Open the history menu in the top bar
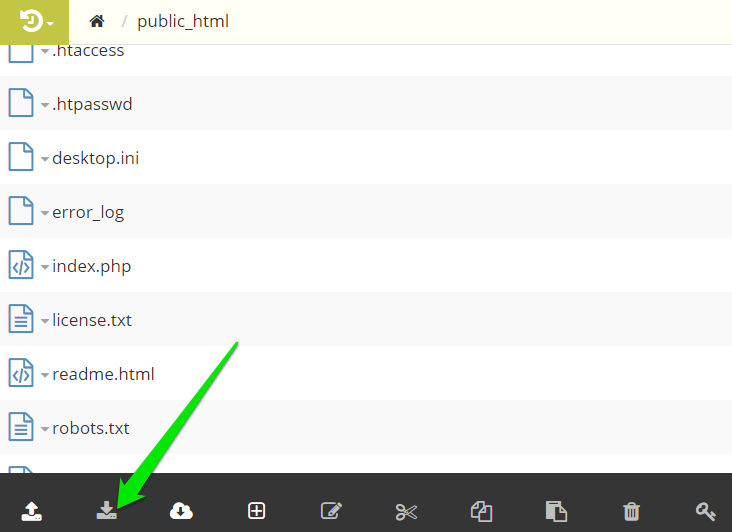 [x=34, y=22]
